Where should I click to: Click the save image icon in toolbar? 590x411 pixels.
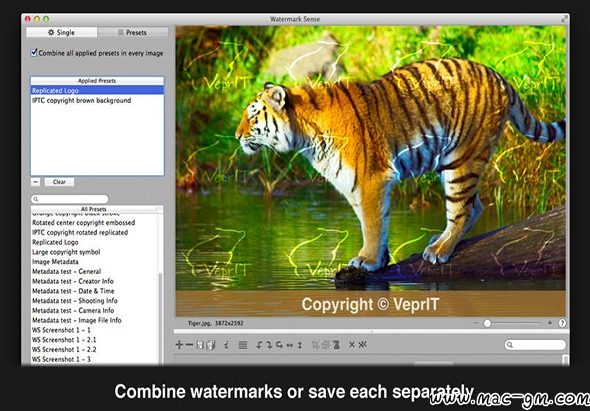200,345
